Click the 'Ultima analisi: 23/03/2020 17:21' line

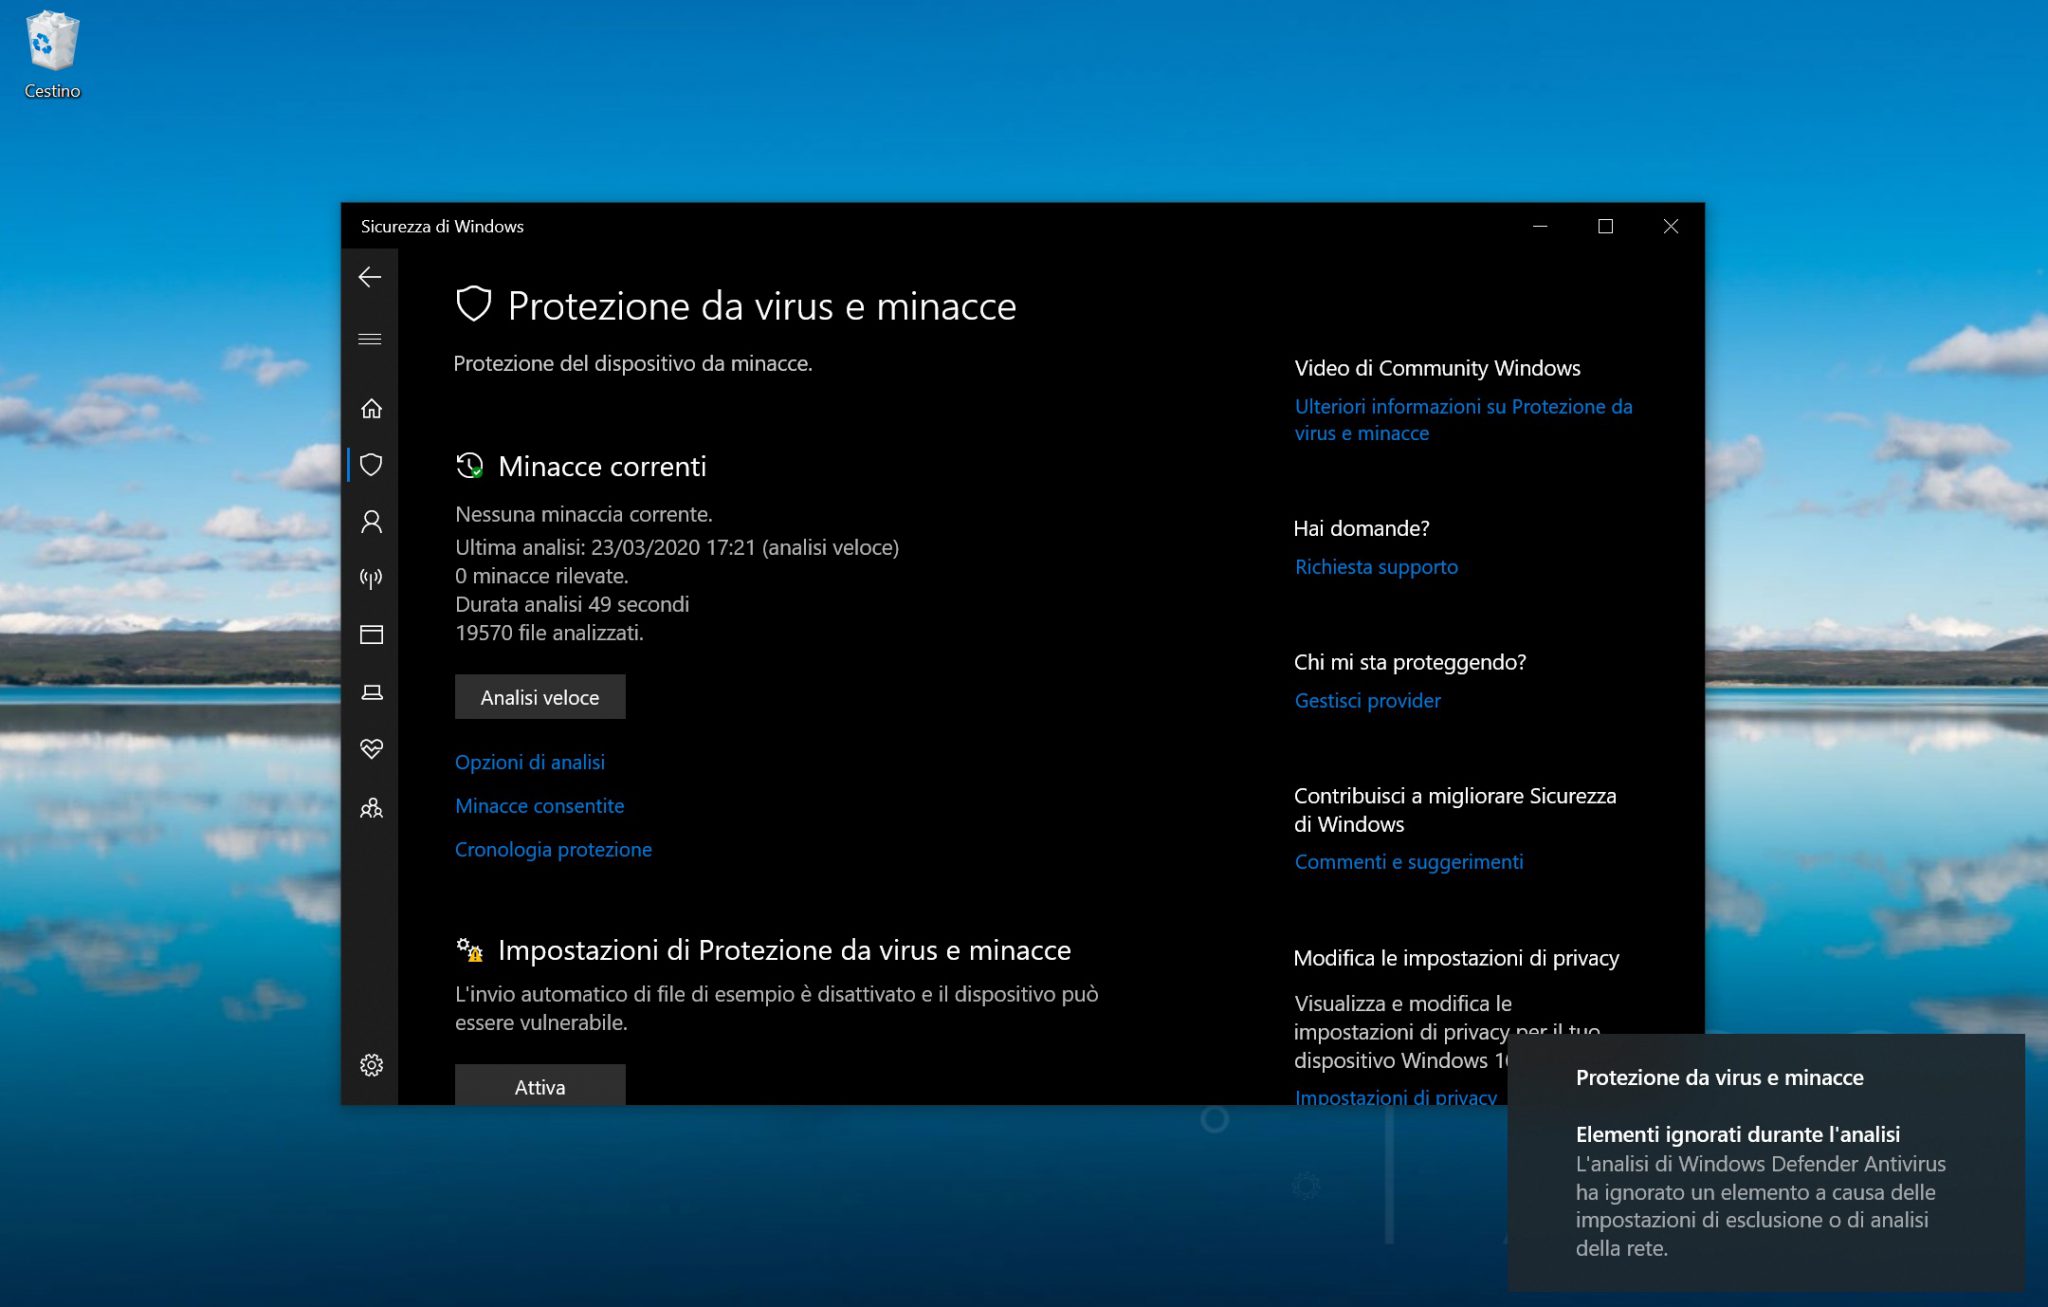(x=677, y=547)
